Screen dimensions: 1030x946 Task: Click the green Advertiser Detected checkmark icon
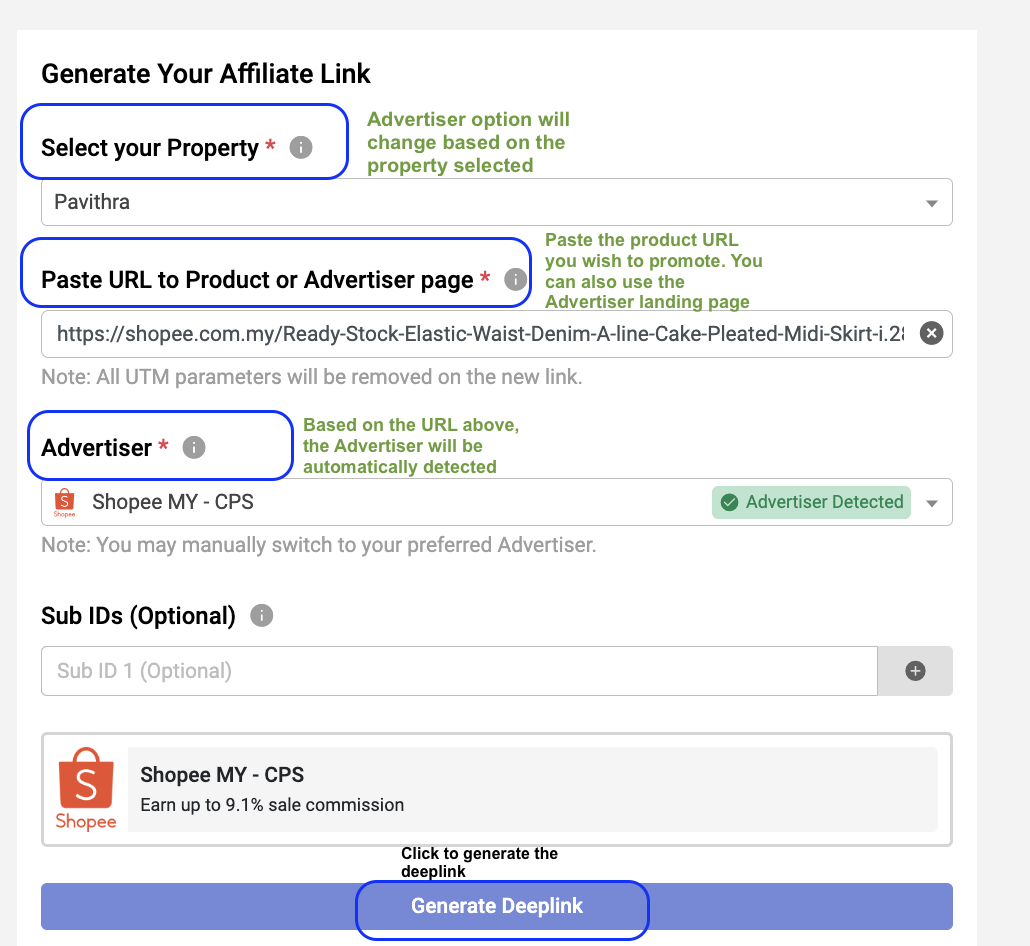[729, 503]
